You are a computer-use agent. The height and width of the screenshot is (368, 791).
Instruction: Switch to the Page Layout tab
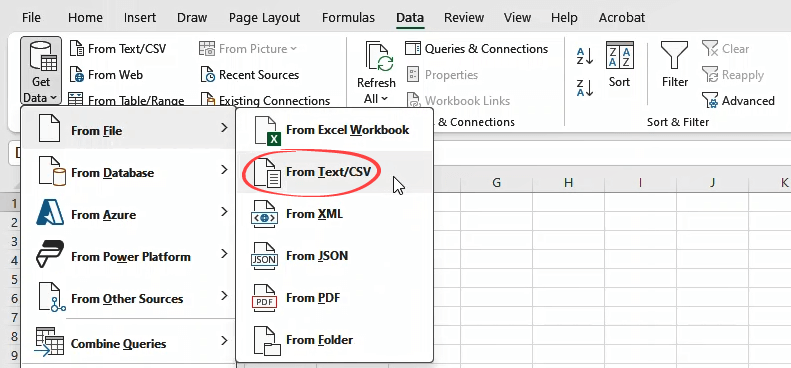click(264, 18)
